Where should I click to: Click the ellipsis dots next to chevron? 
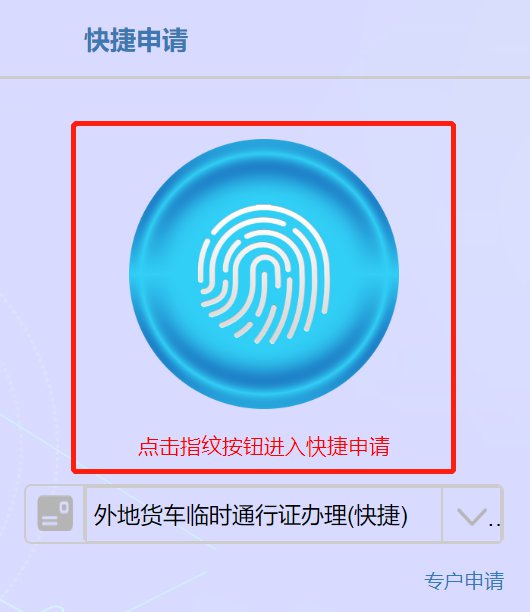pos(494,525)
